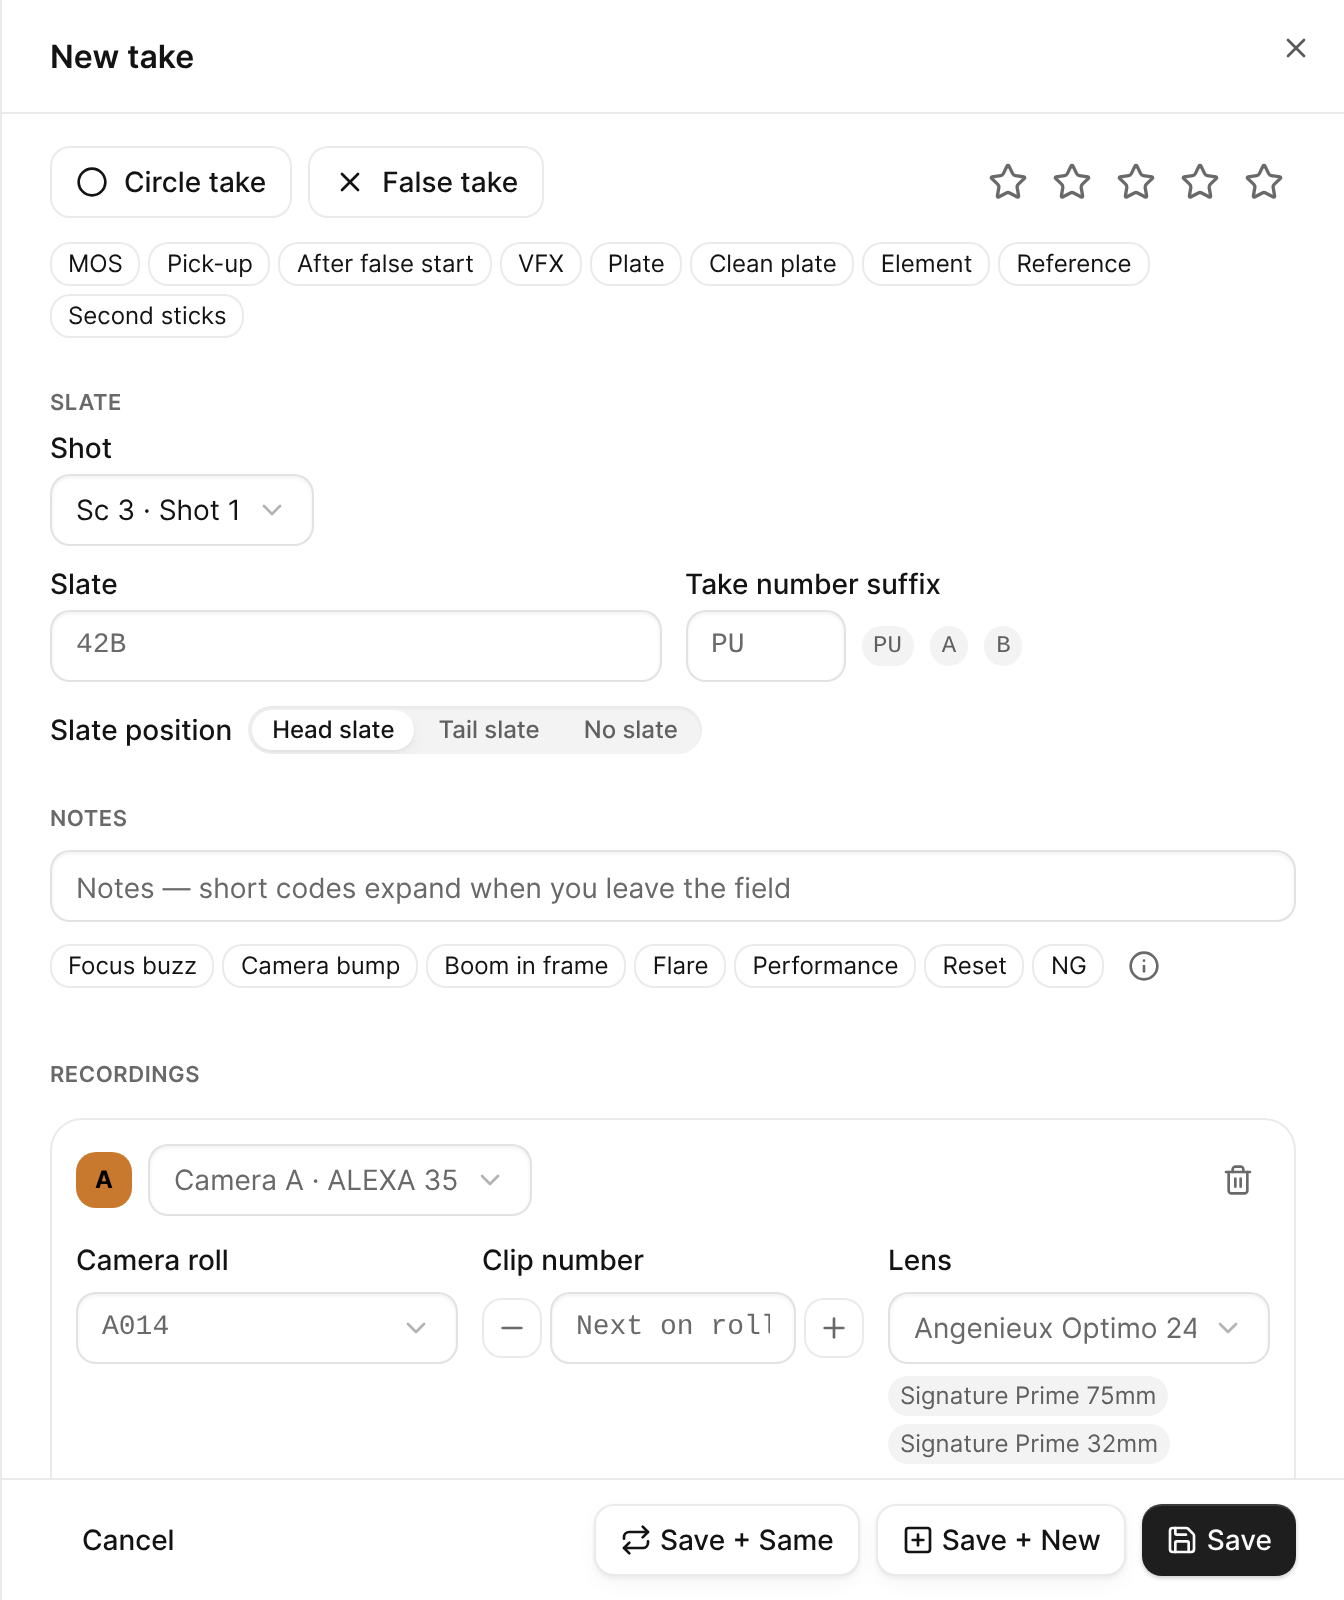Increase clip number with plus button

tap(834, 1328)
